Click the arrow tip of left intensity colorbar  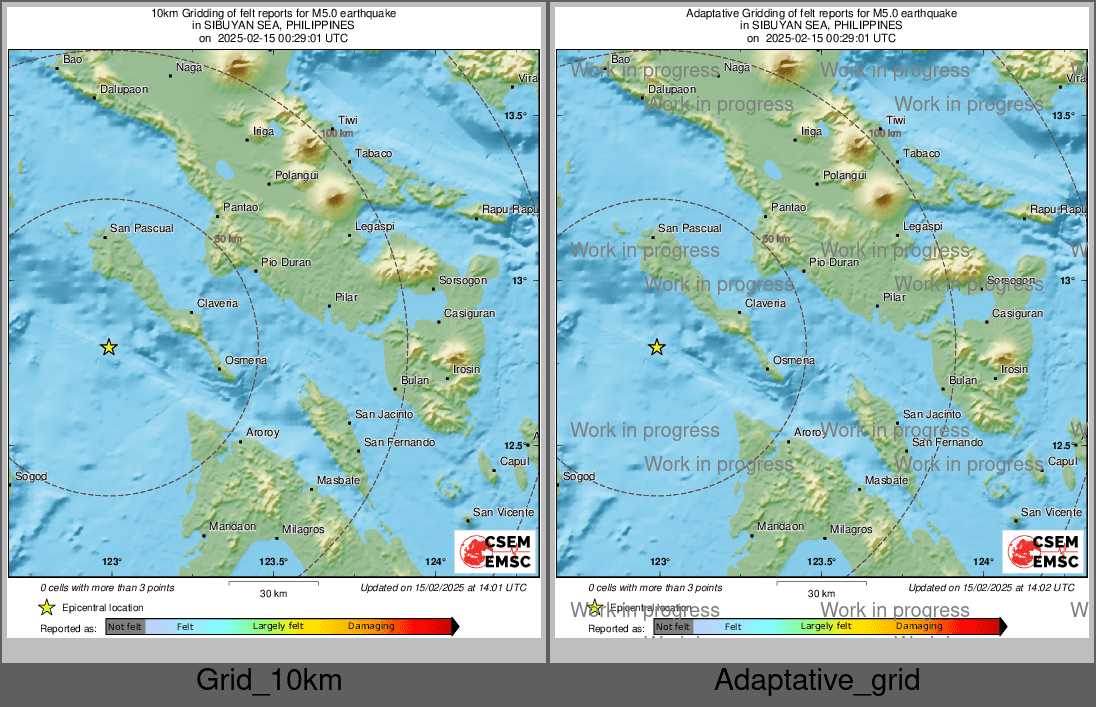tap(456, 627)
